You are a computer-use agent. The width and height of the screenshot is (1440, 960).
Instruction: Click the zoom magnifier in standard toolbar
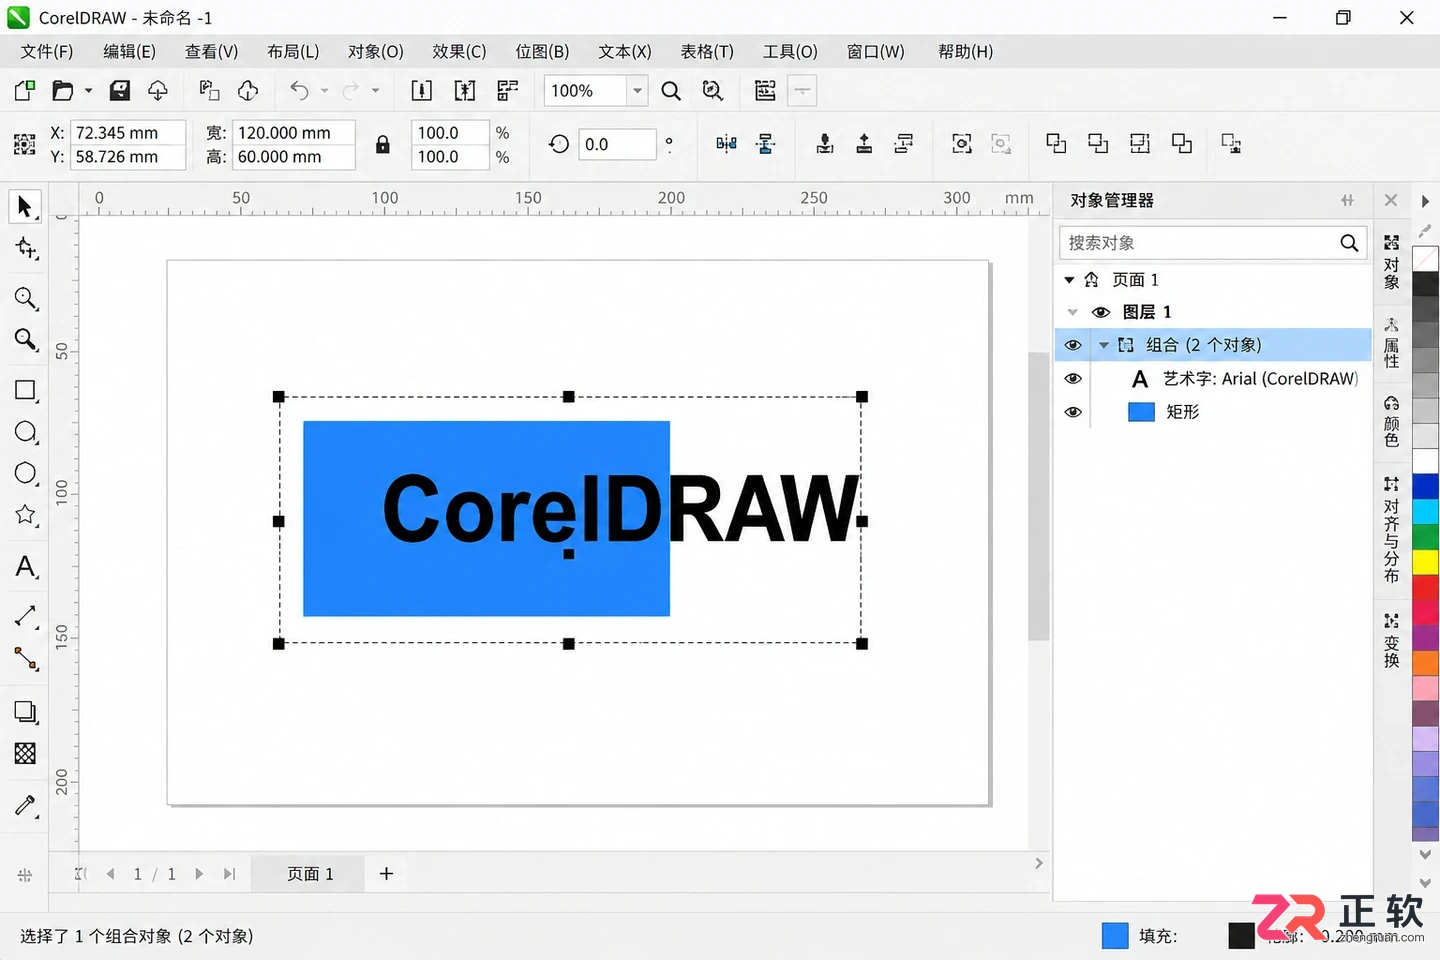[x=671, y=91]
